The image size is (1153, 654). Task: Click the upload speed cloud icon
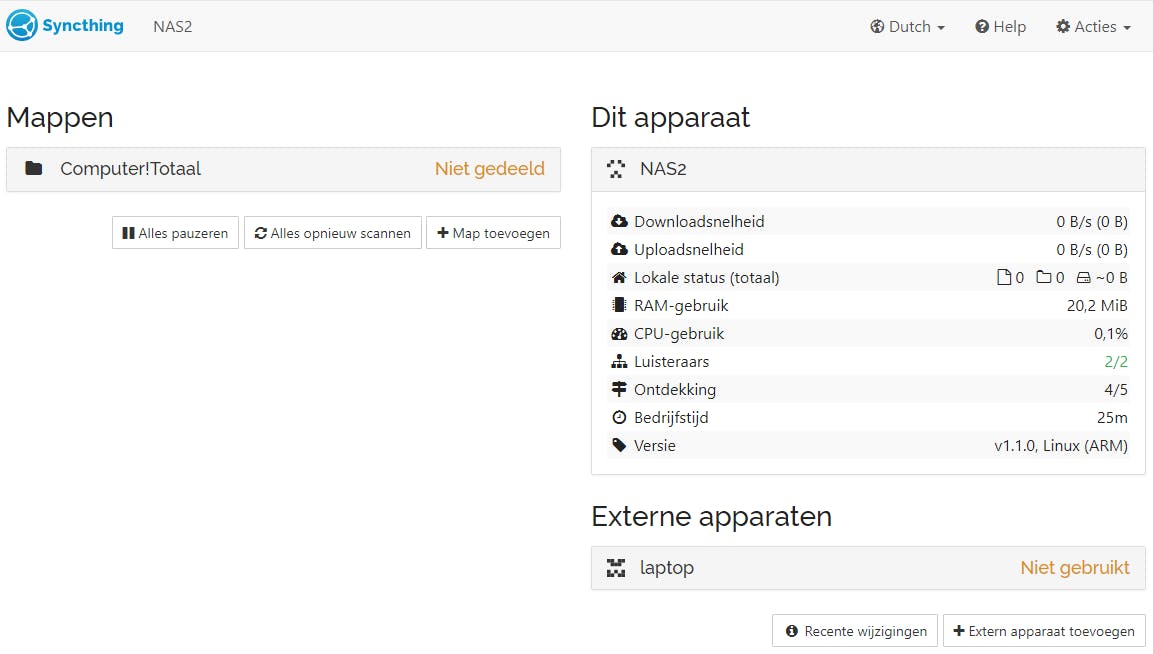[619, 249]
